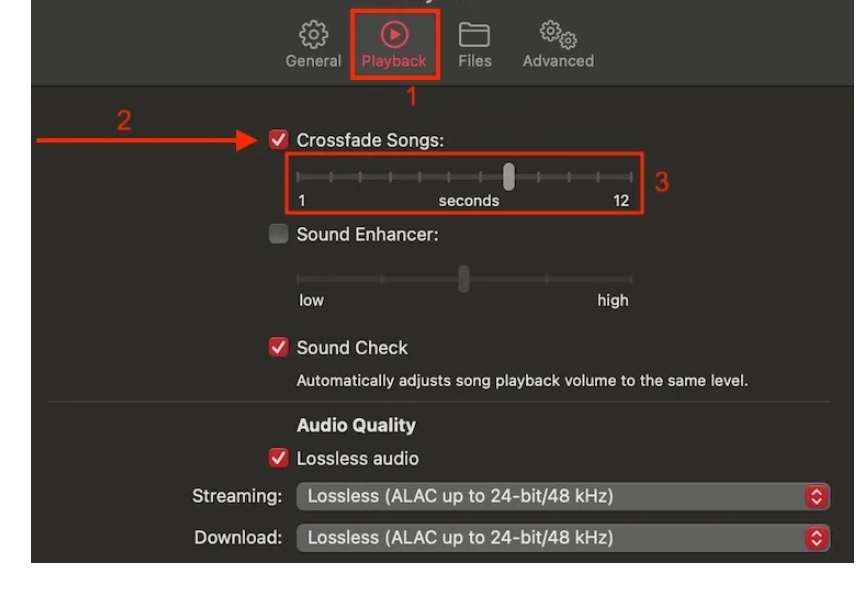Expand the Streaming quality dropdown
865x595 pixels.
pos(563,496)
